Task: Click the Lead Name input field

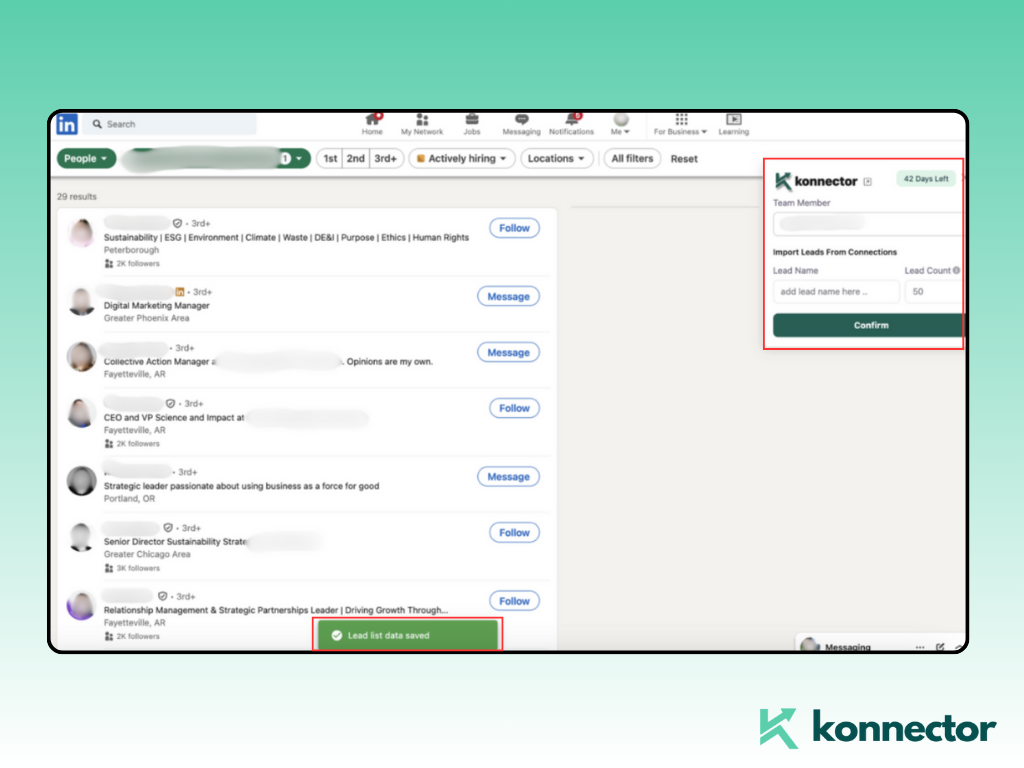Action: coord(836,292)
